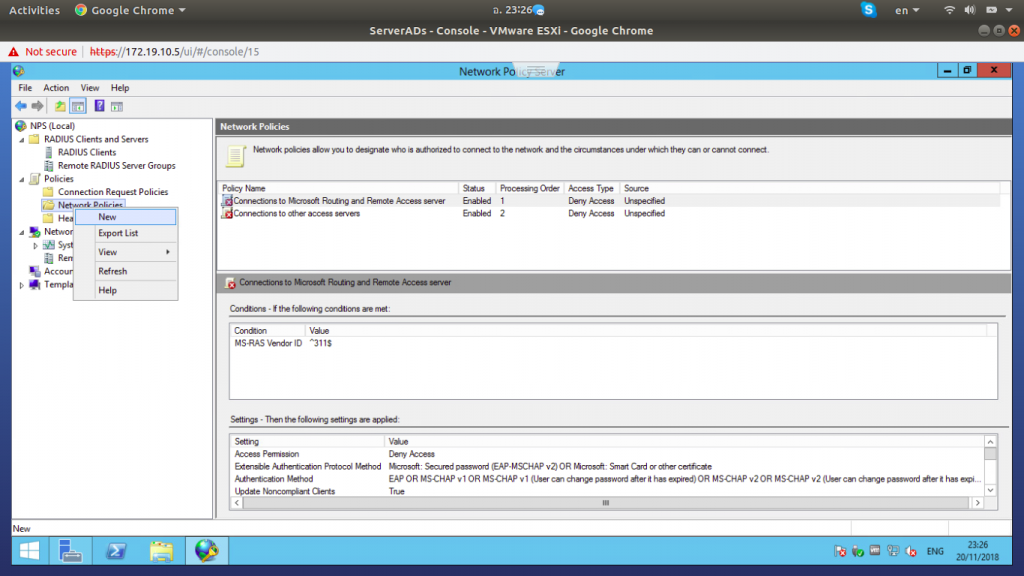The width and height of the screenshot is (1024, 576).
Task: Open the Action Center flag tray icon
Action: pos(840,552)
